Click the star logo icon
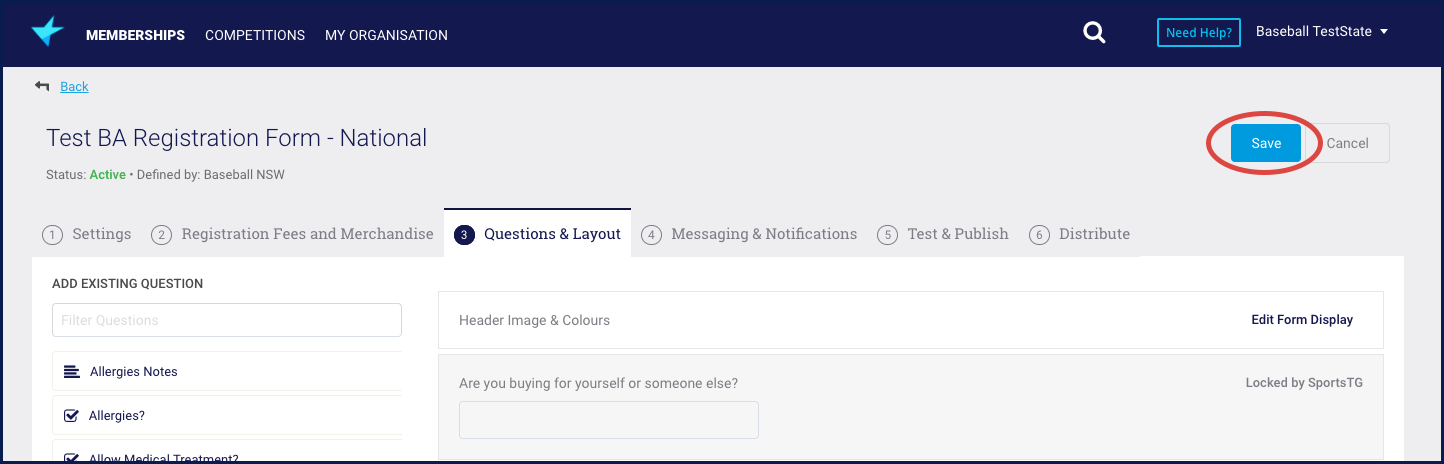This screenshot has width=1444, height=464. pos(47,32)
